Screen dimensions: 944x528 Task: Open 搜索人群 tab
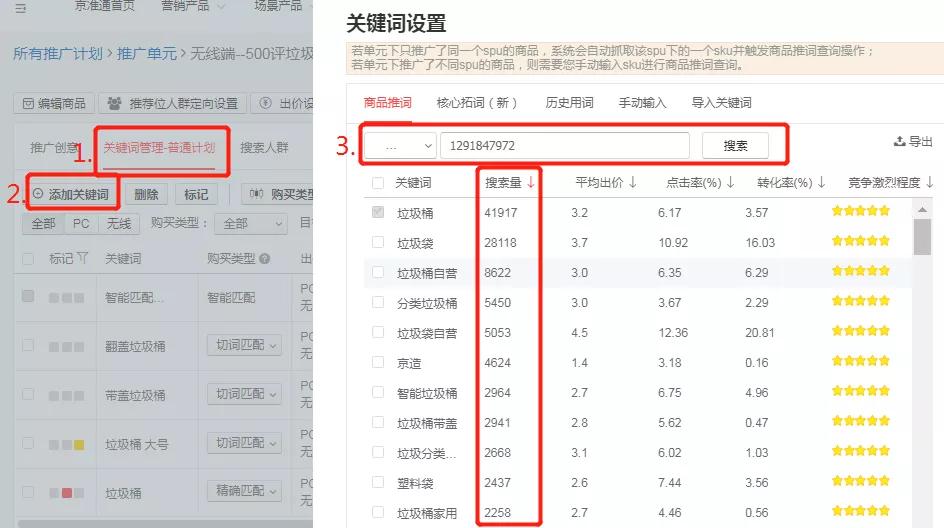pos(264,148)
